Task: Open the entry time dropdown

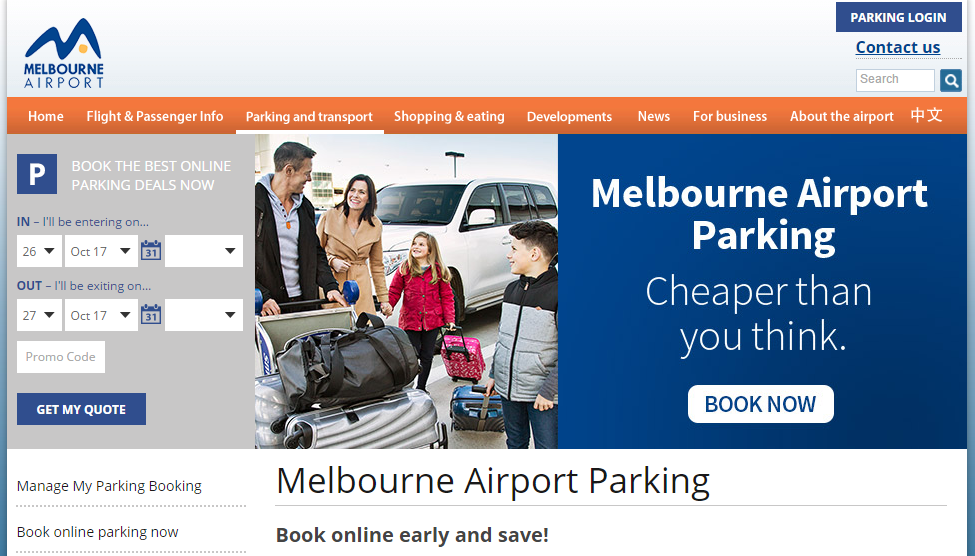Action: coord(204,251)
